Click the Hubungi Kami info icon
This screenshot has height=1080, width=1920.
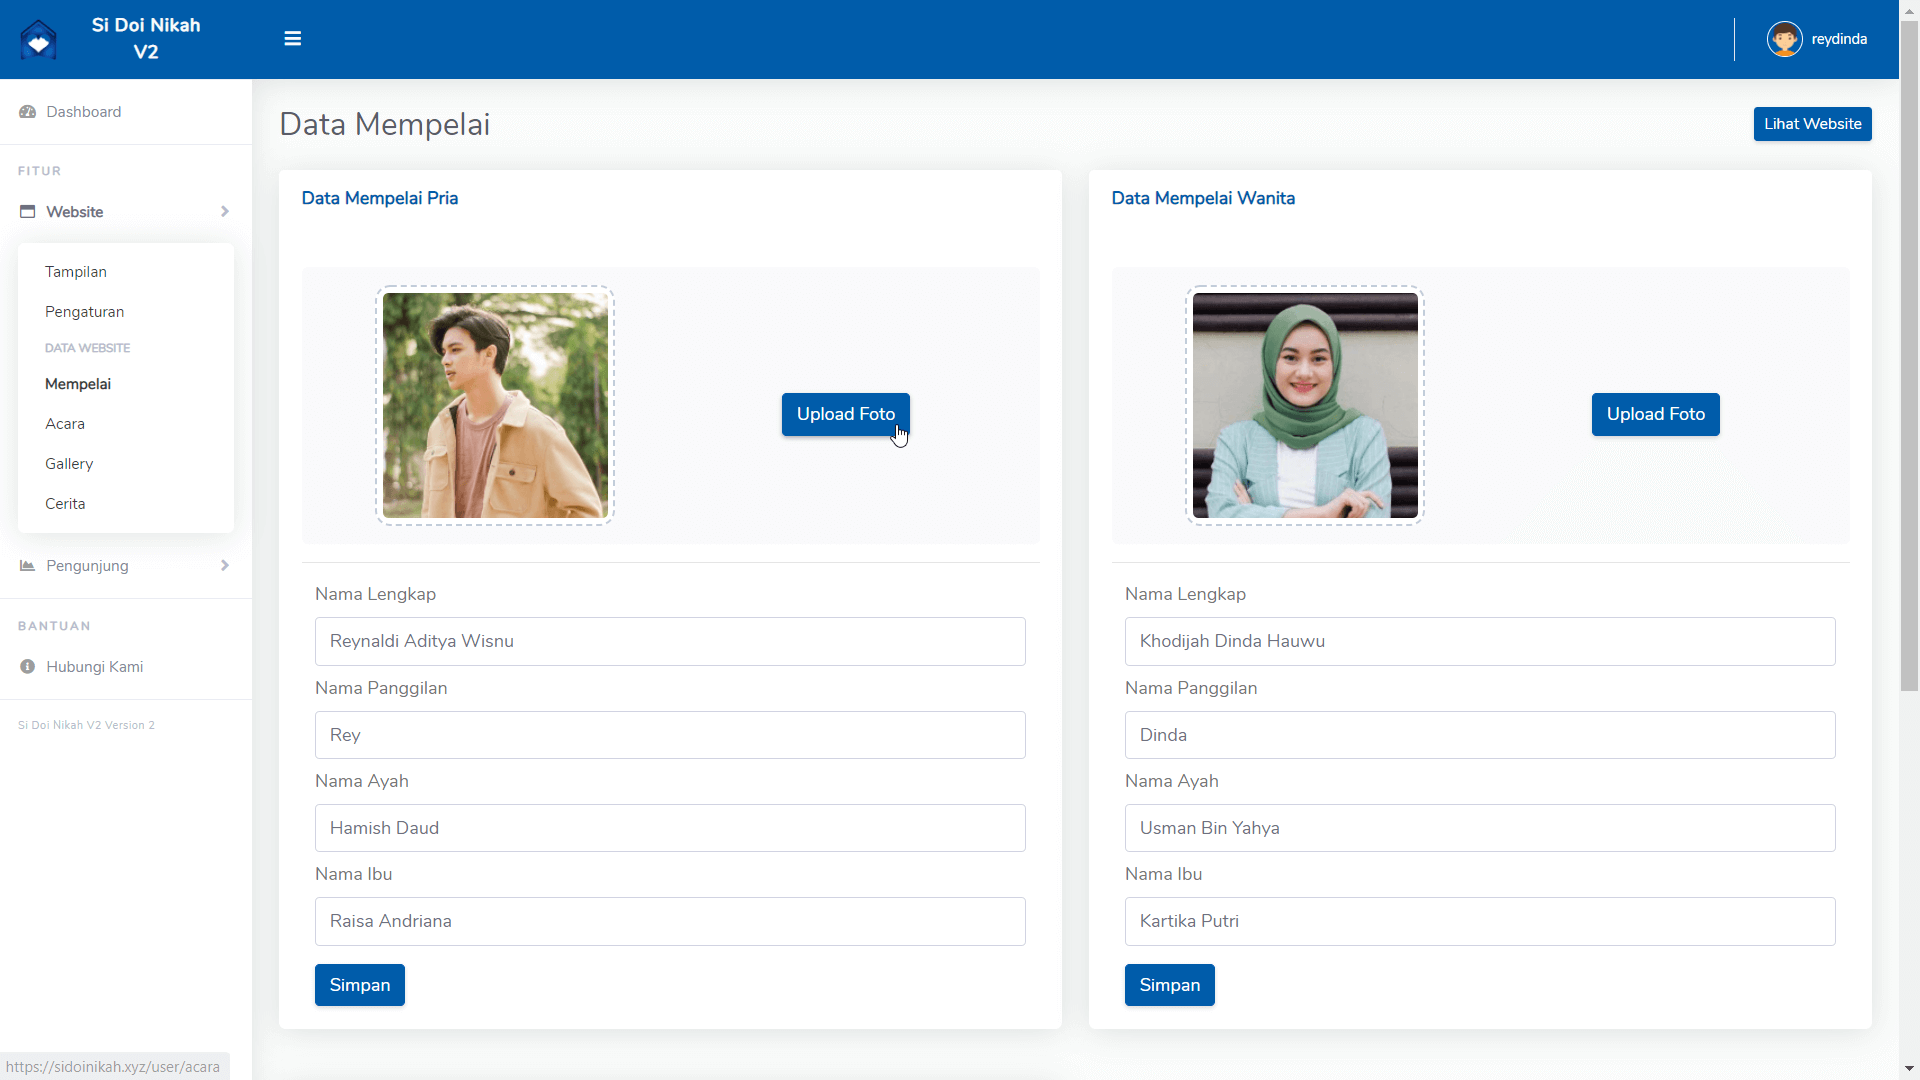click(27, 667)
